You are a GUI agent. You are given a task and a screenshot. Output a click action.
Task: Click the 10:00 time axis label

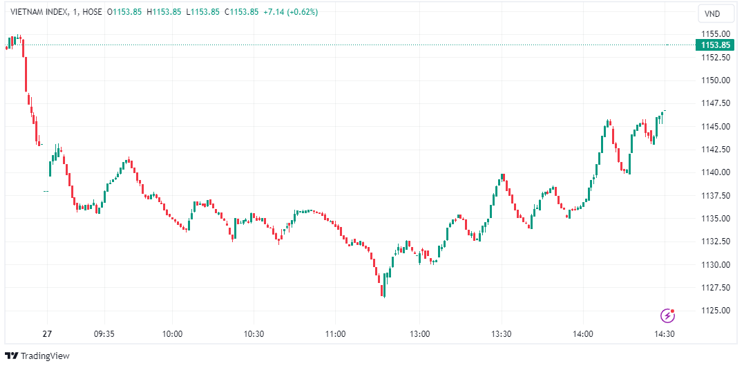(172, 334)
